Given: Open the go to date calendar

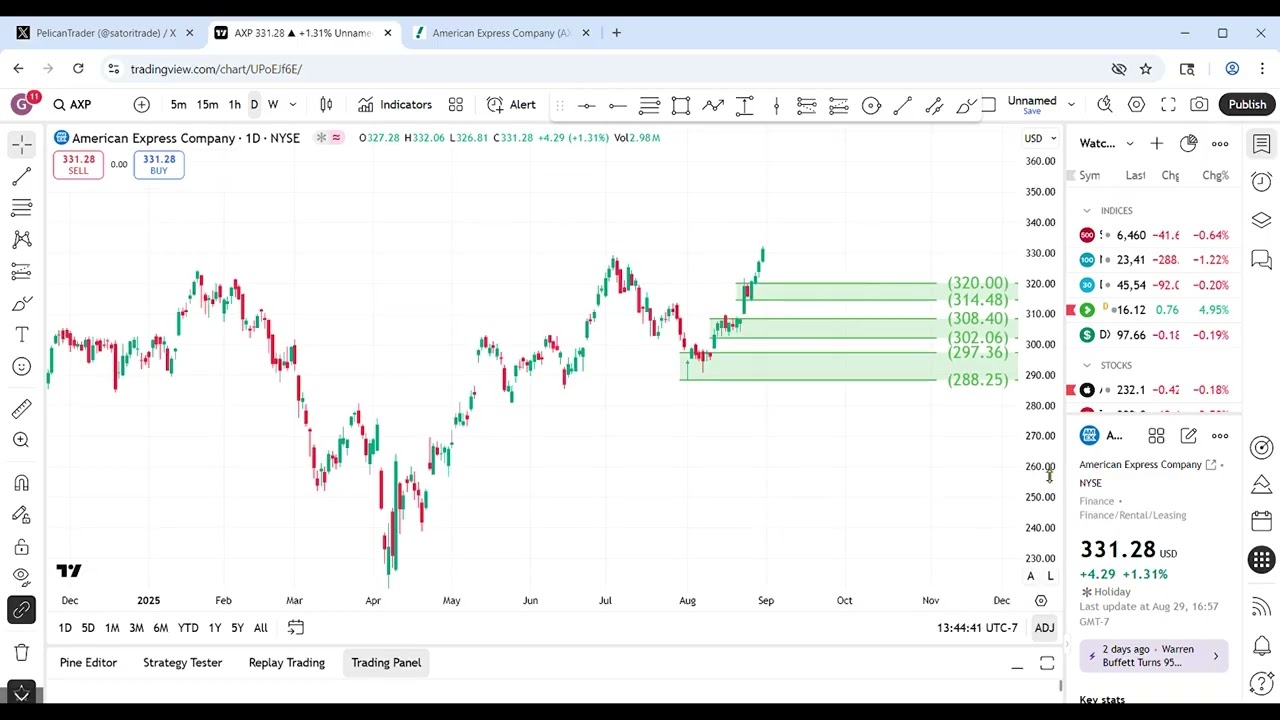Looking at the screenshot, I should [x=296, y=628].
